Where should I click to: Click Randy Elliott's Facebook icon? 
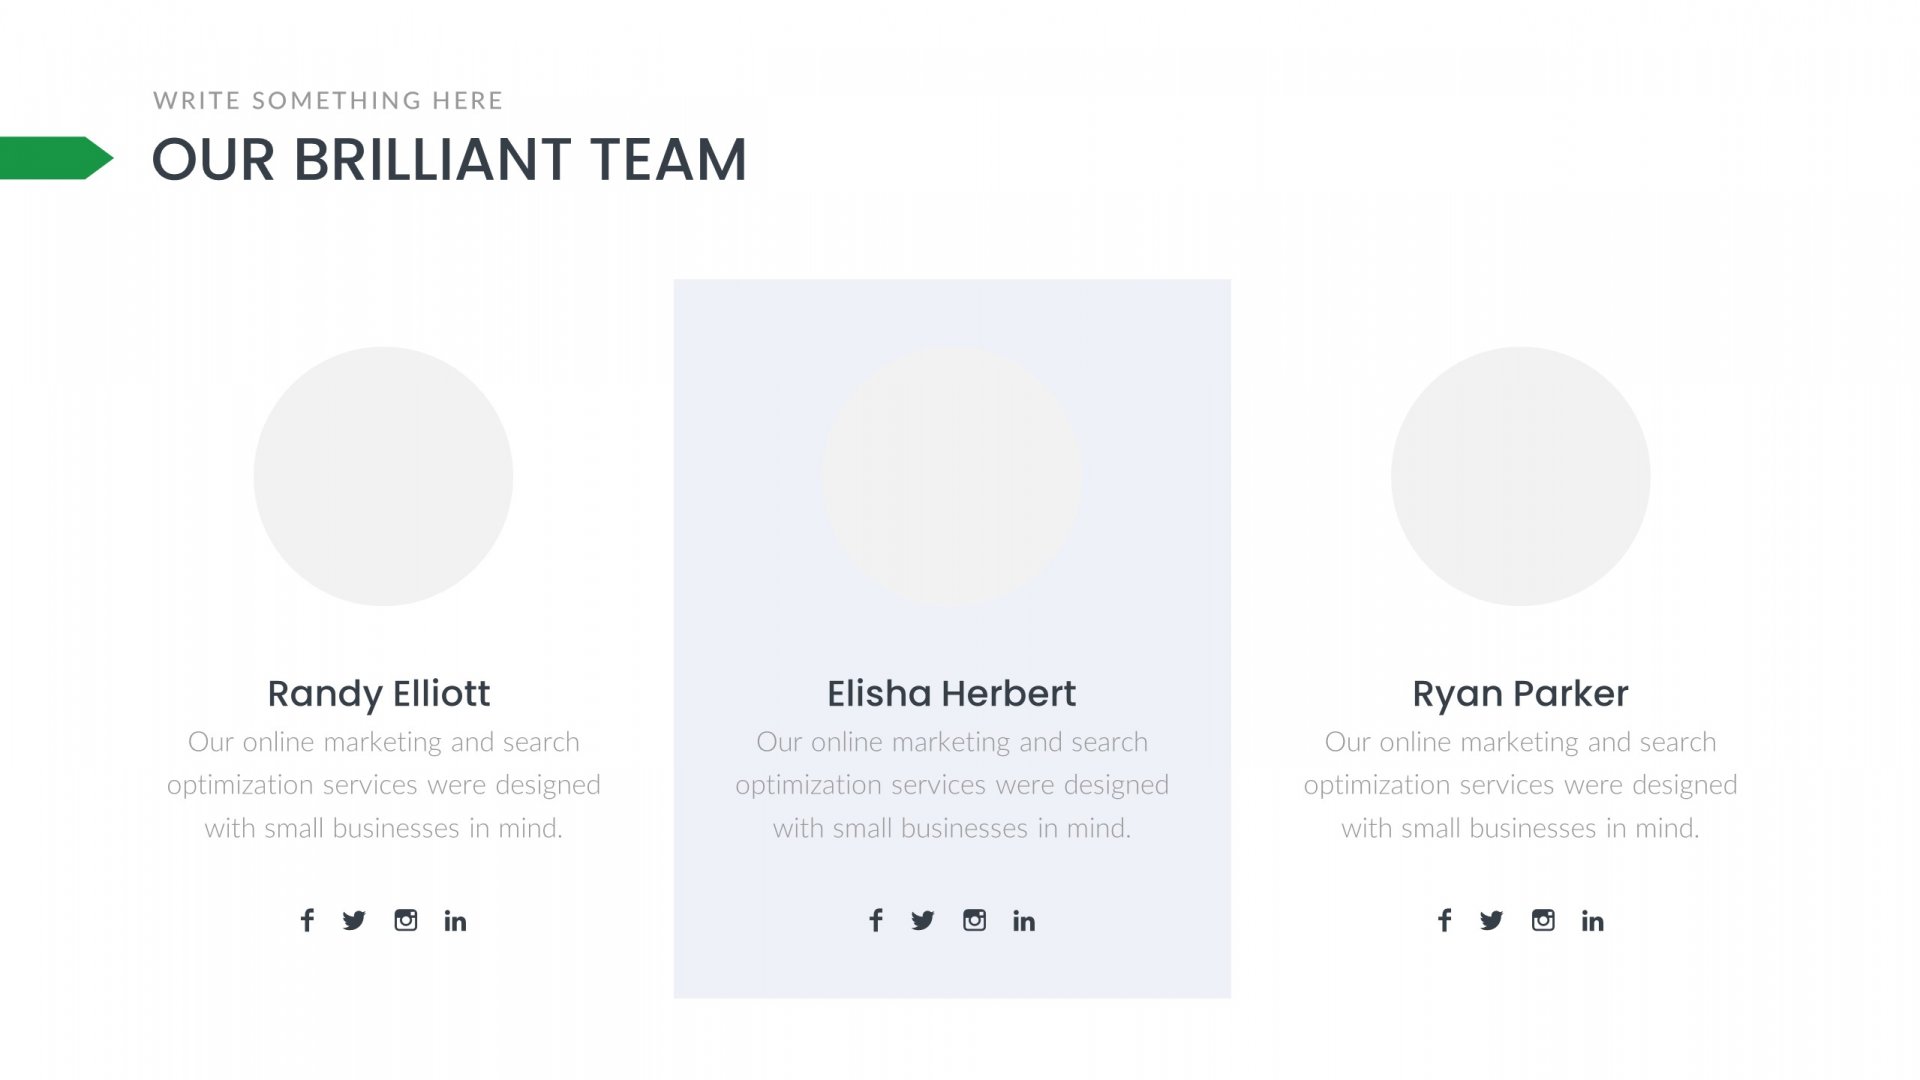[x=307, y=920]
